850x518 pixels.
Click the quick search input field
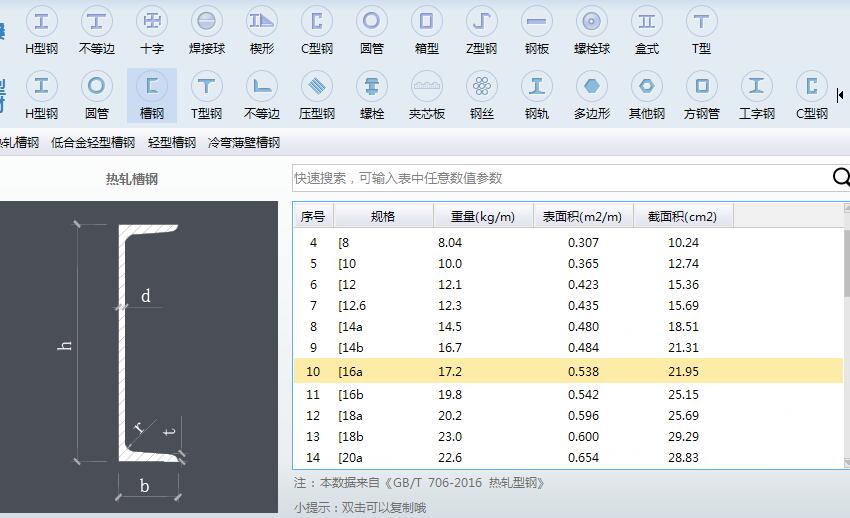[561, 178]
